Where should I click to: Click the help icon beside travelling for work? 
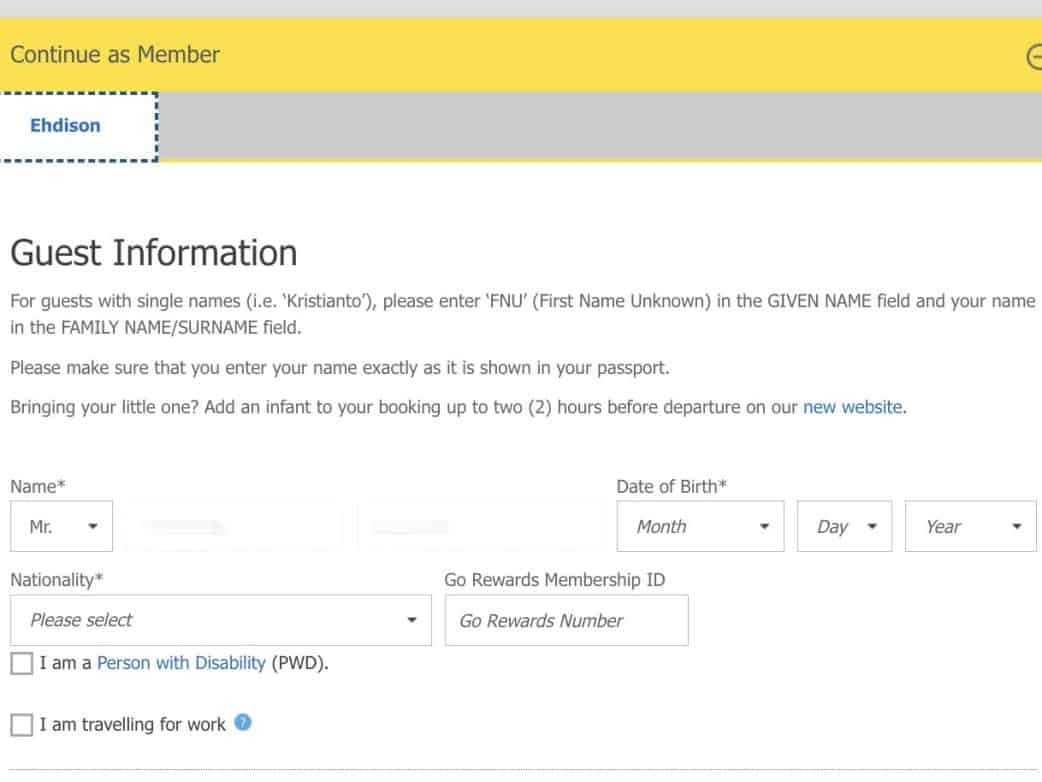[x=242, y=723]
